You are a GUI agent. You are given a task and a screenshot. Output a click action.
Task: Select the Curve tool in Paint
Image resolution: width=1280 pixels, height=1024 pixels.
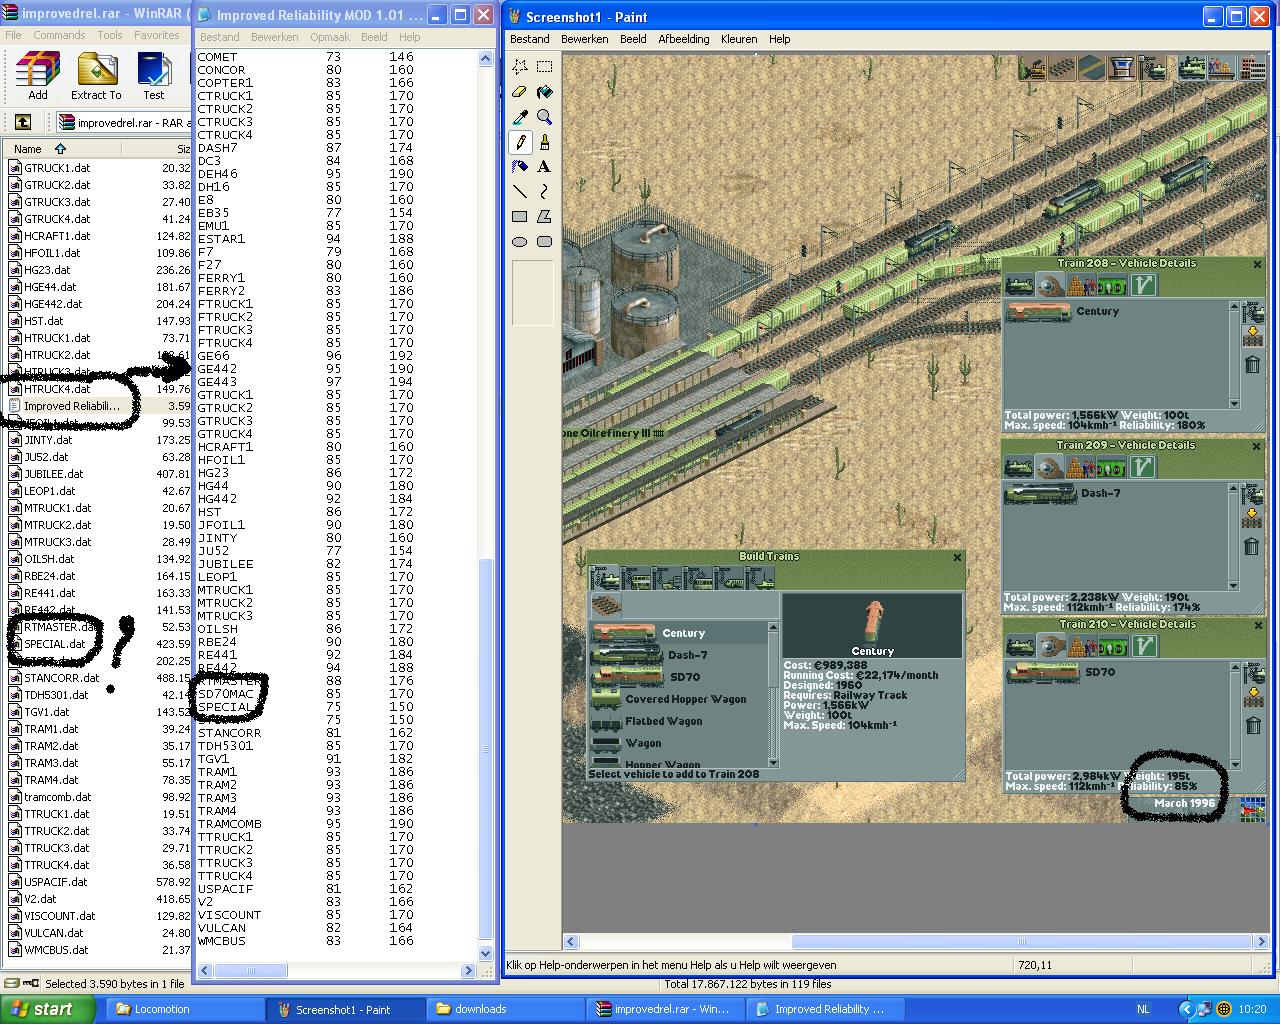(544, 191)
